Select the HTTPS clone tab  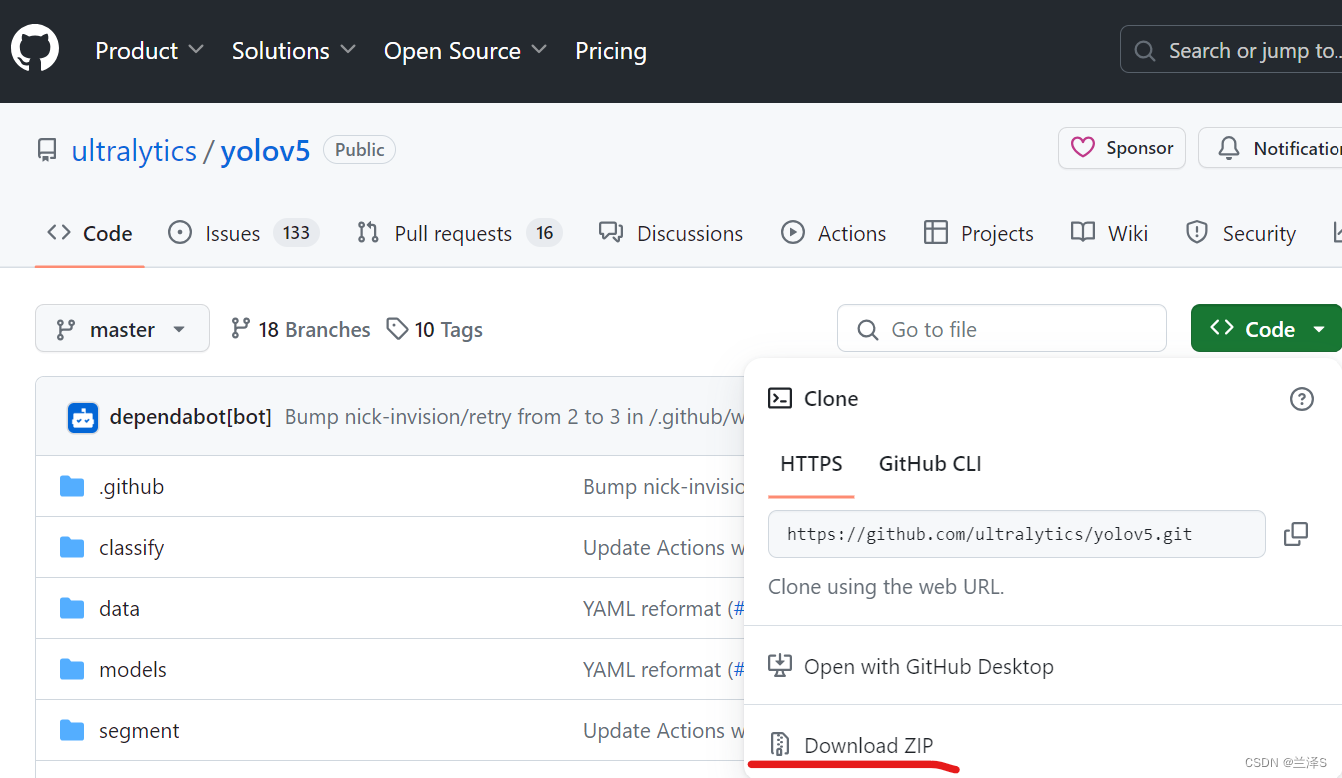[x=811, y=464]
